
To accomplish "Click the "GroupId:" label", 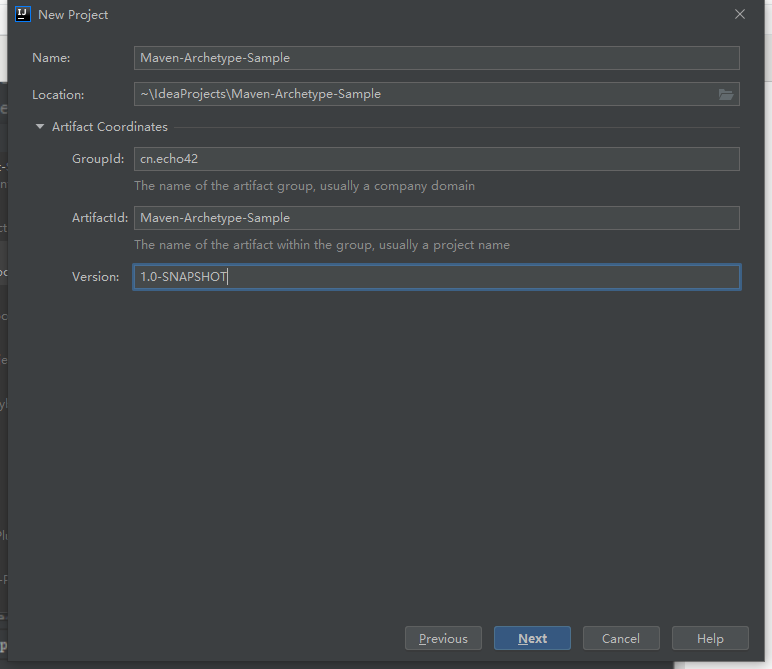I will click(98, 159).
